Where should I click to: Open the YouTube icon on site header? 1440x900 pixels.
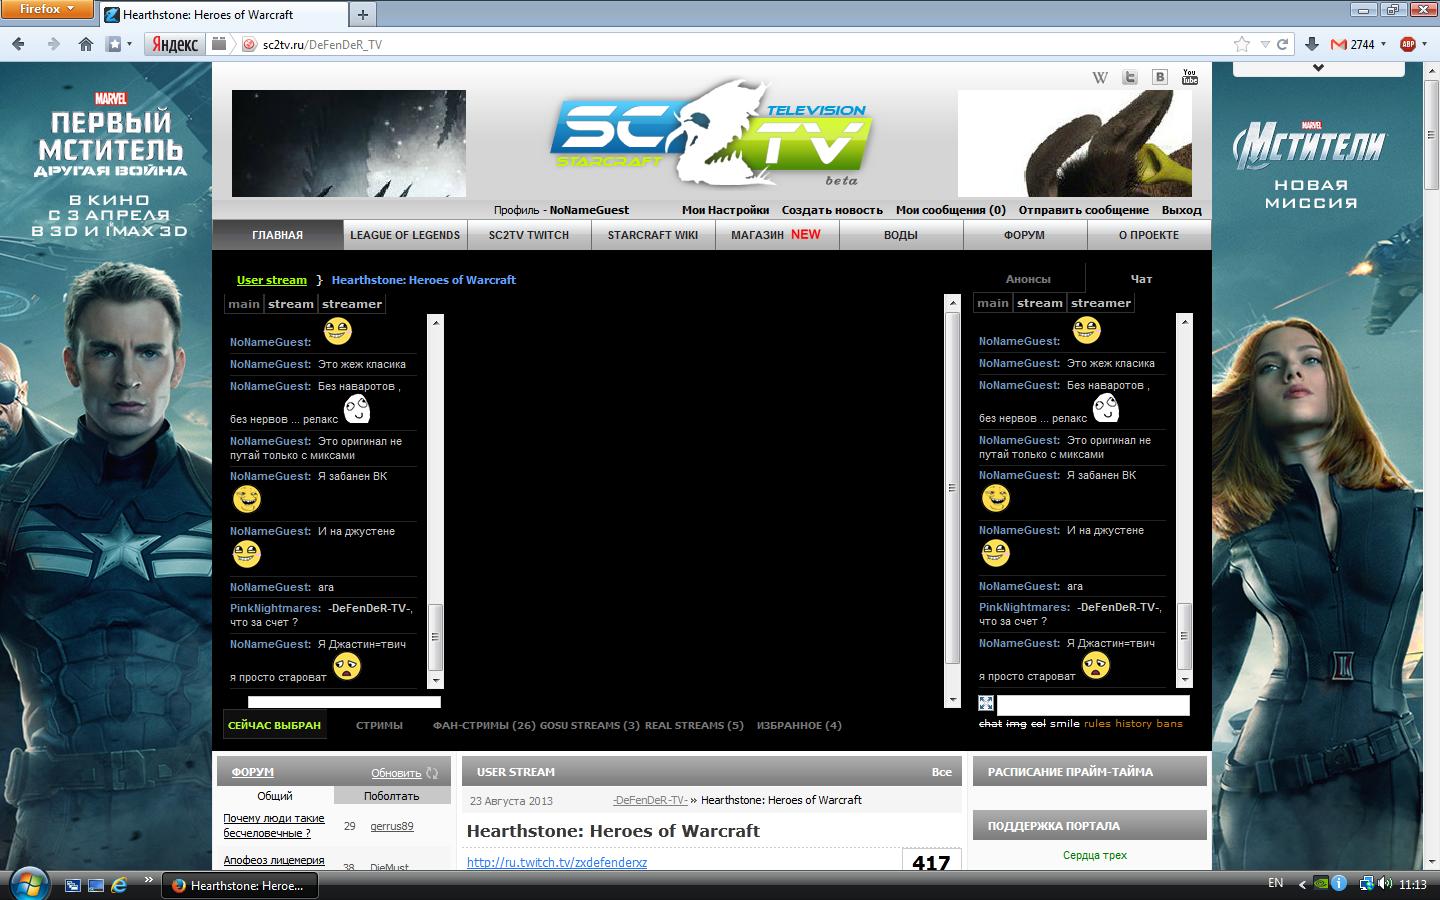click(x=1190, y=77)
